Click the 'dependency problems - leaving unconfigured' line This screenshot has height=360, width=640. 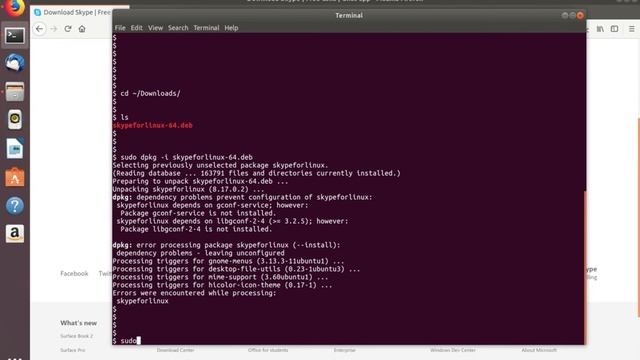pyautogui.click(x=200, y=253)
